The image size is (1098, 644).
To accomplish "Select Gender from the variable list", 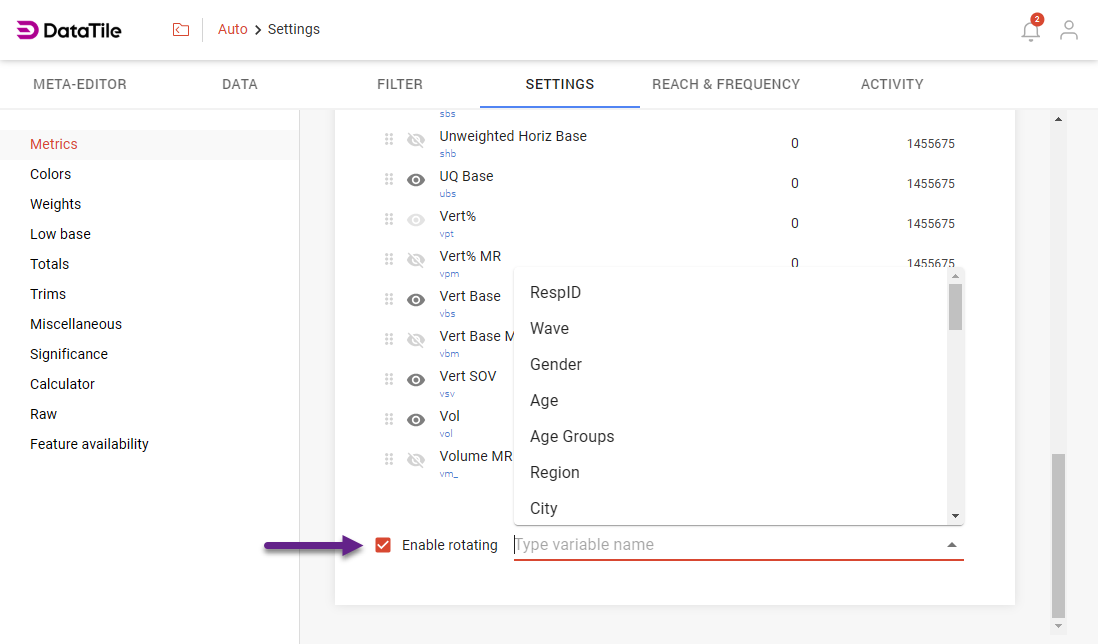I will [556, 364].
